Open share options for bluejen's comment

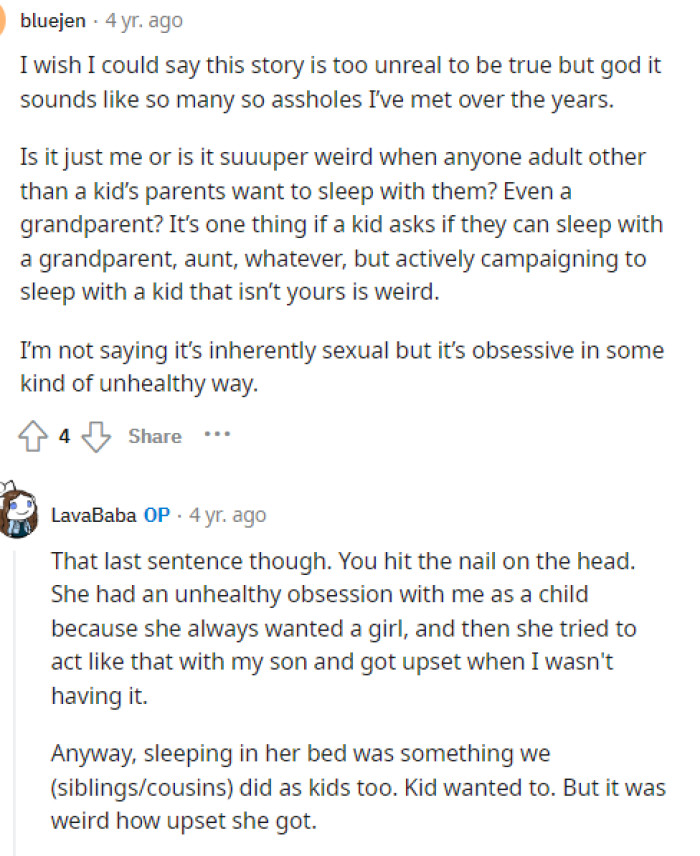tap(153, 435)
